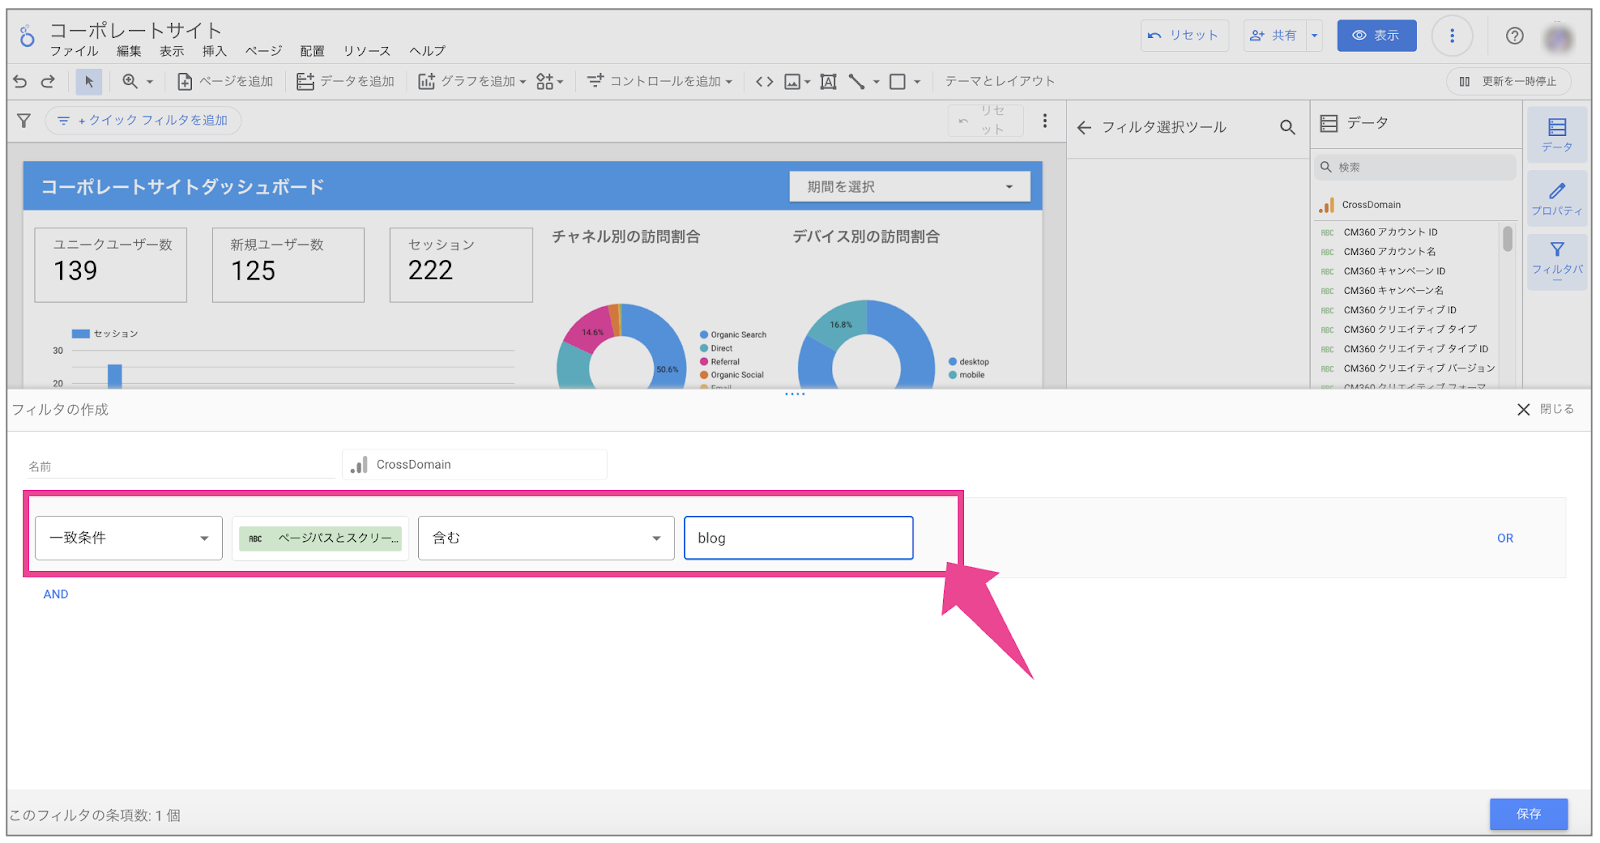Click the Looker Studio logo icon
This screenshot has height=843, width=1600.
27,37
